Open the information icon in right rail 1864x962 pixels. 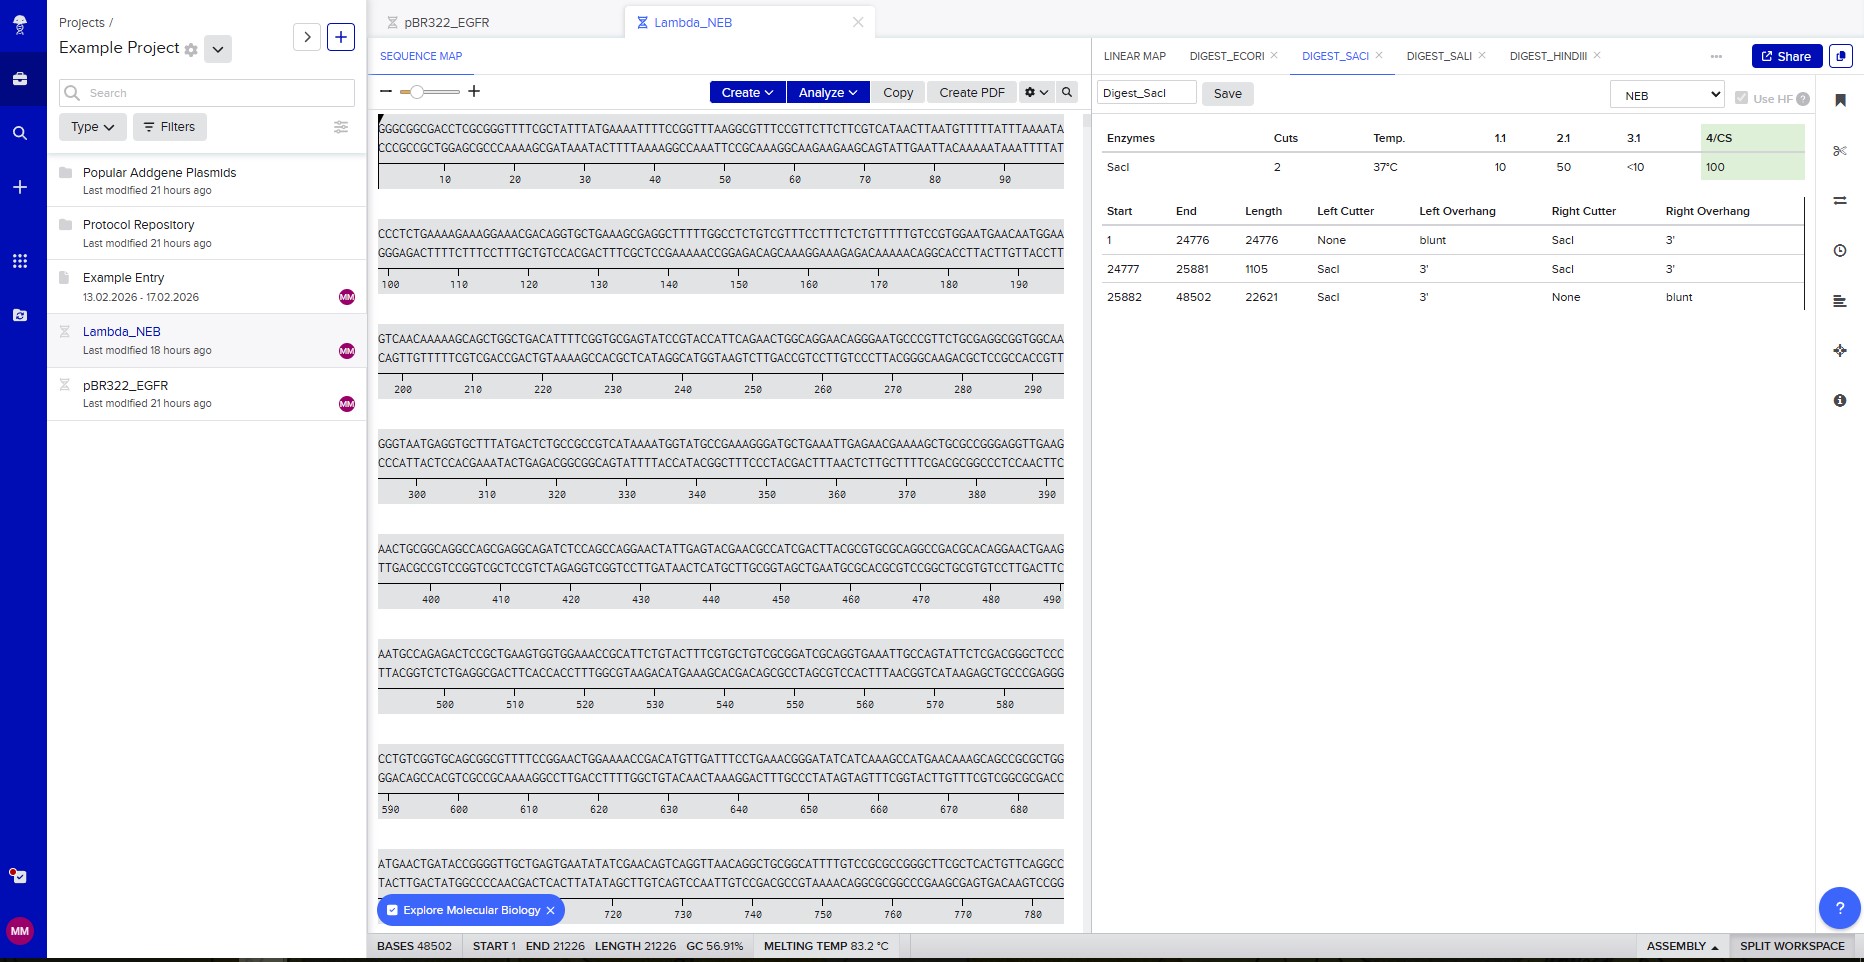(1840, 401)
